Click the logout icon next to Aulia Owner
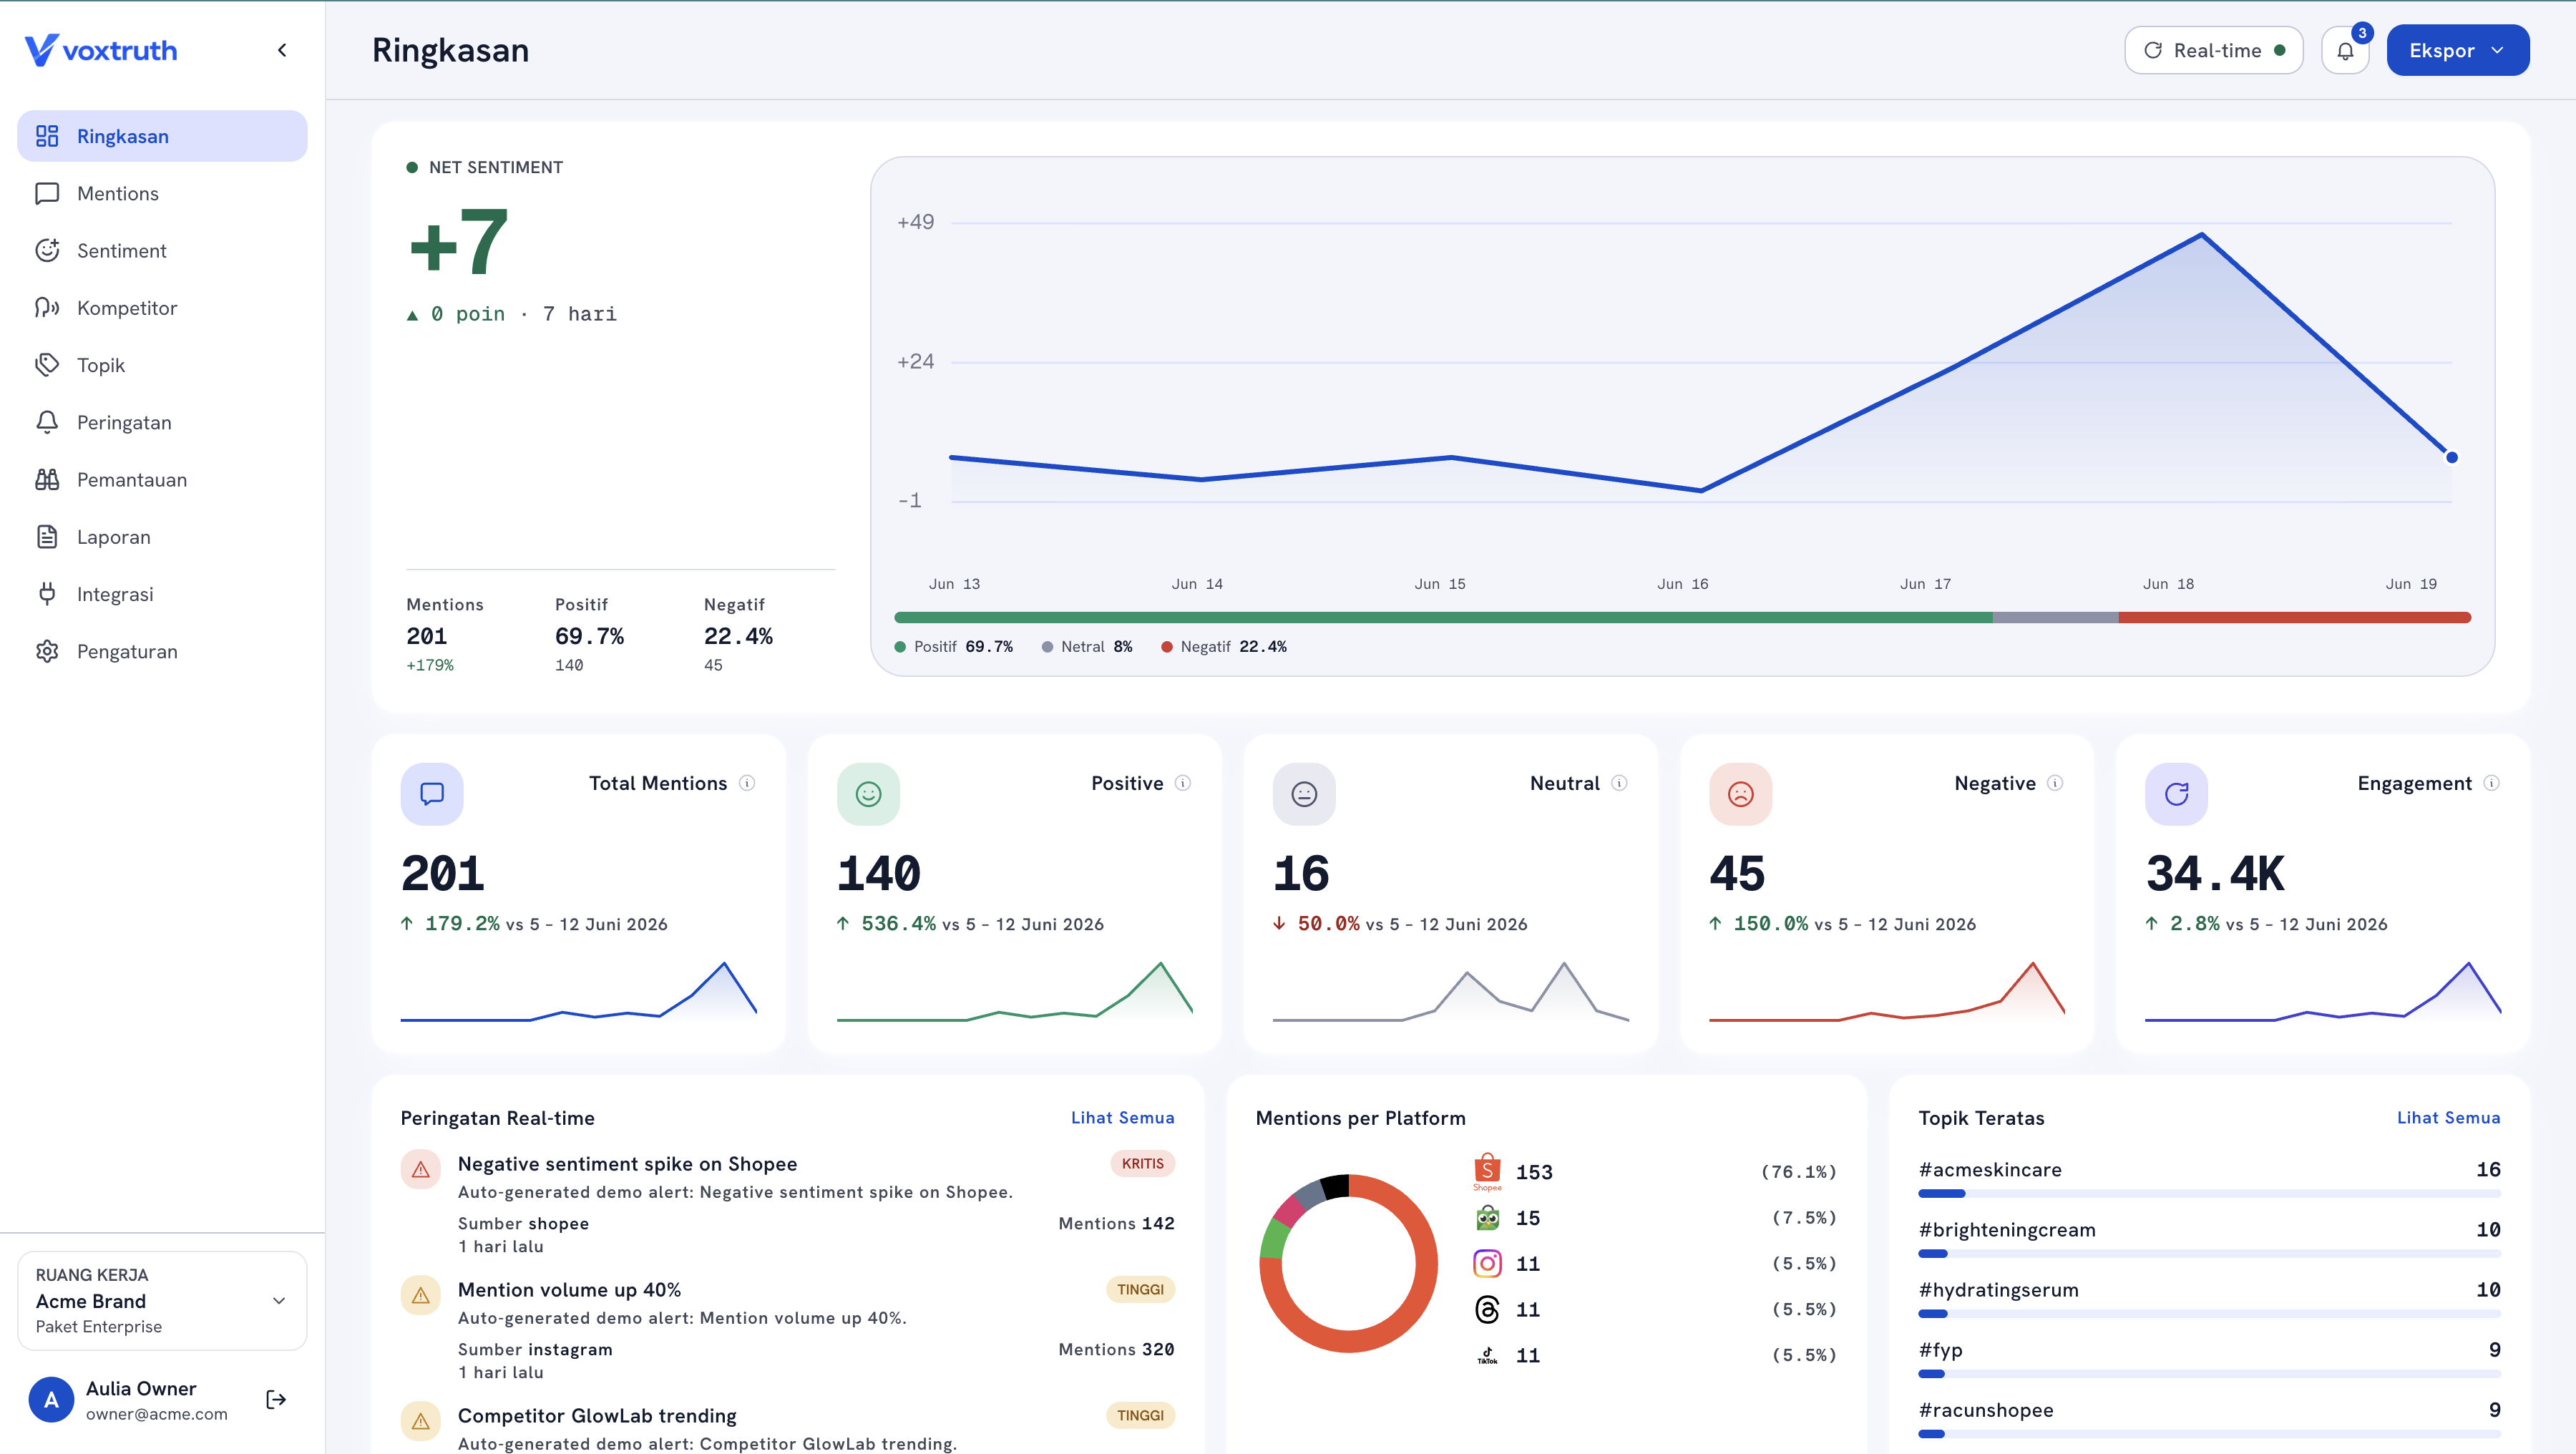The image size is (2576, 1454). 276,1399
